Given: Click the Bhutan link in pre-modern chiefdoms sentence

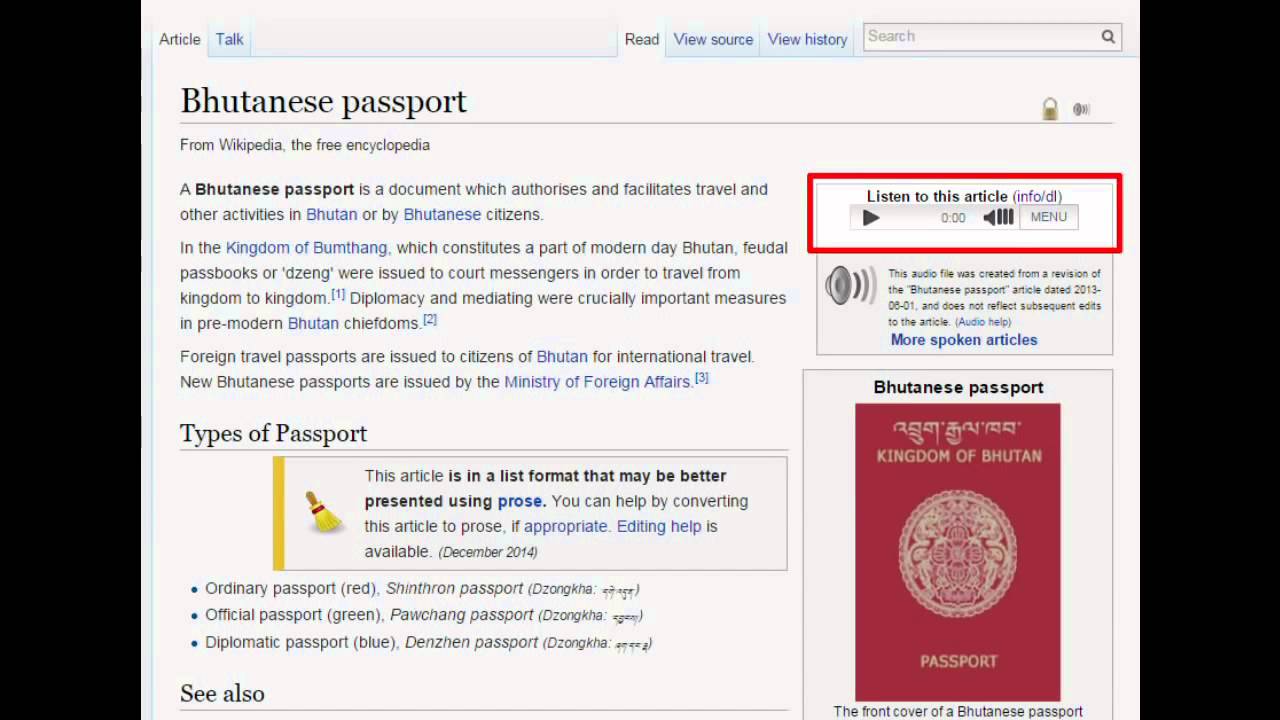Looking at the screenshot, I should 313,323.
